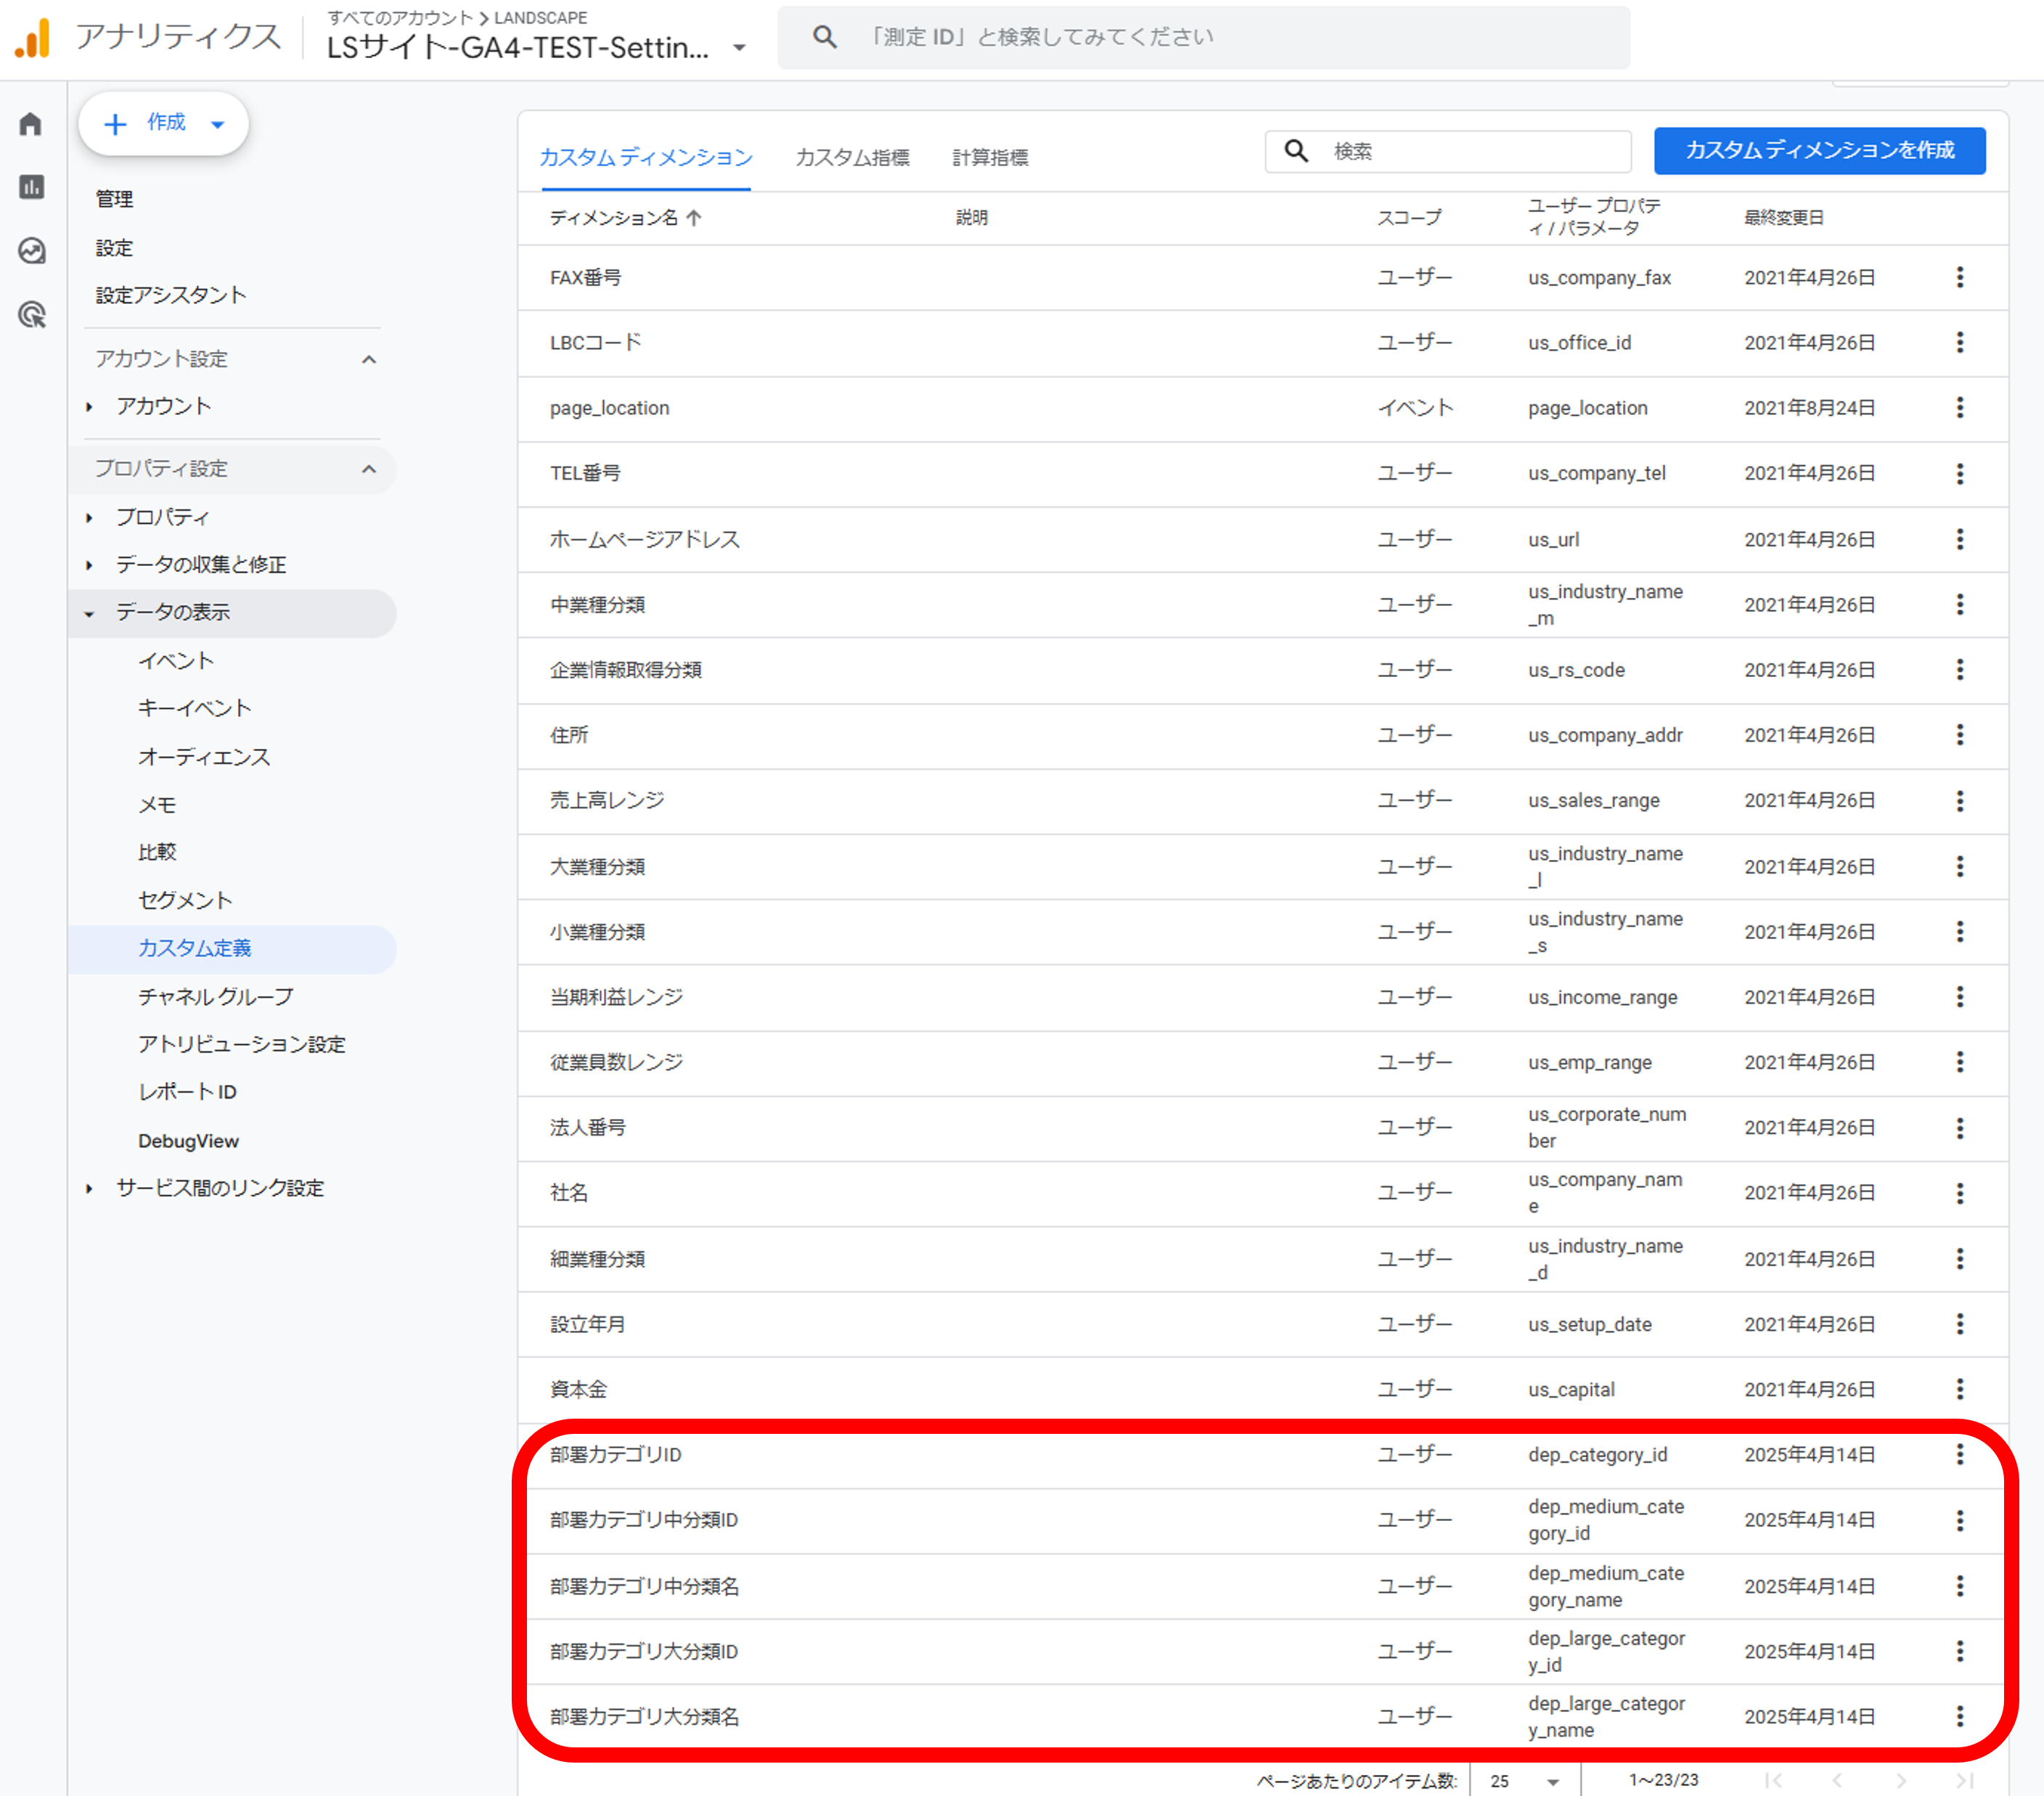Screen dimensions: 2044x1796
Task: Open チャネル グループ in sidebar
Action: click(x=216, y=996)
